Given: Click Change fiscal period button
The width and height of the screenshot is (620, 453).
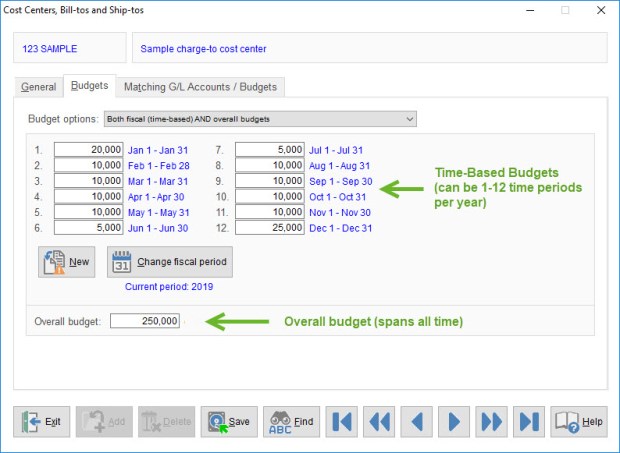Looking at the screenshot, I should pos(170,262).
